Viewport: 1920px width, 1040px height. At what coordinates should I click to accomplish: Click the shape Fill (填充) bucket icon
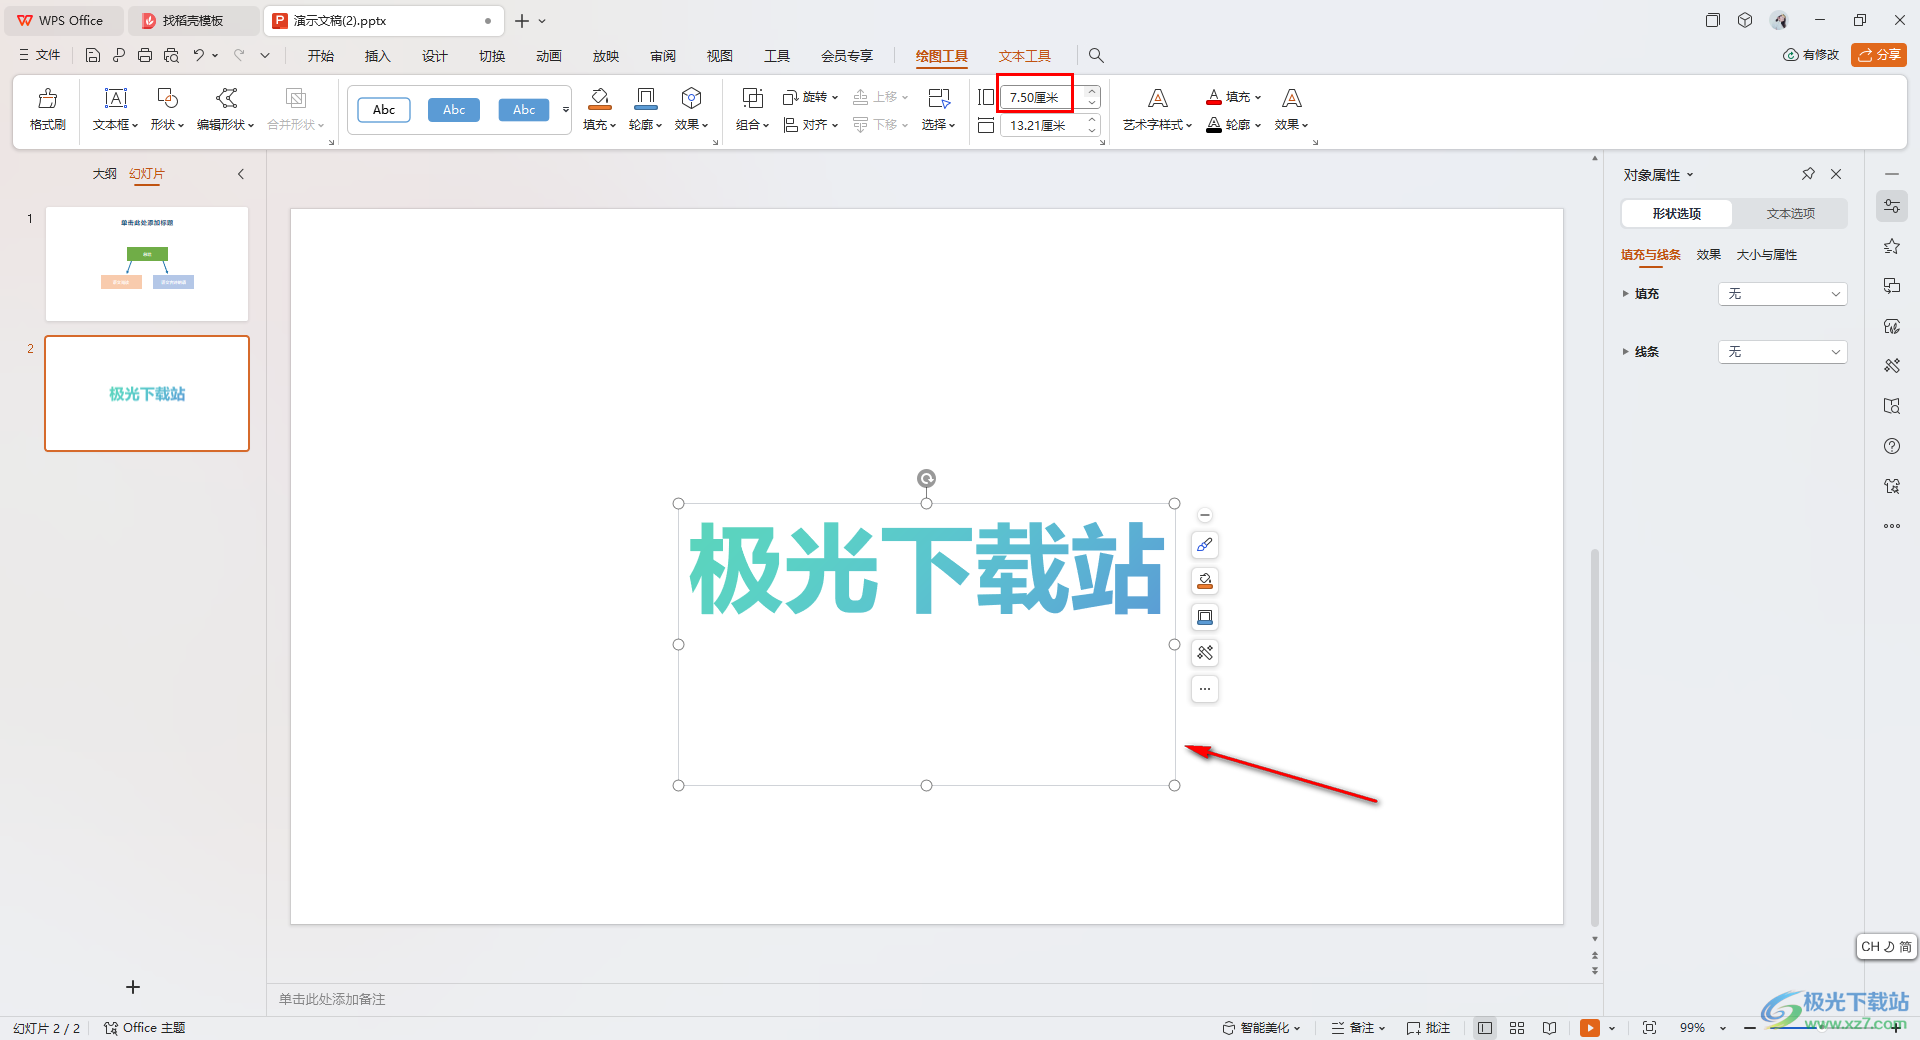tap(599, 98)
